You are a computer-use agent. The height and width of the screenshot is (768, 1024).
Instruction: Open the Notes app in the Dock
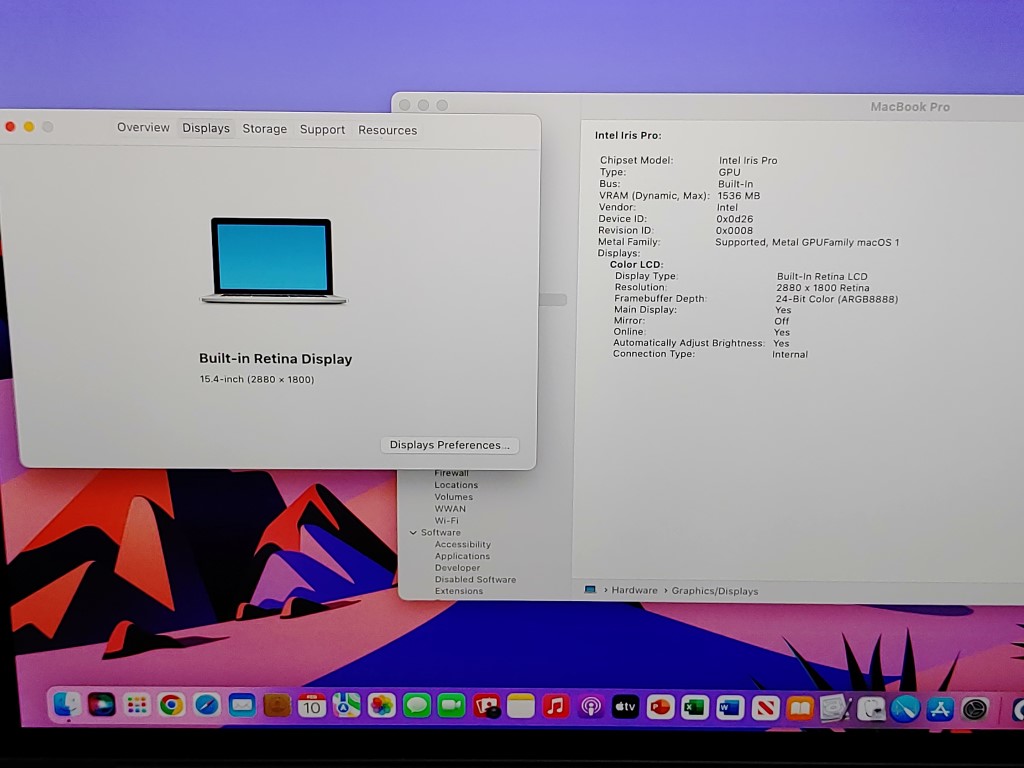[x=521, y=706]
